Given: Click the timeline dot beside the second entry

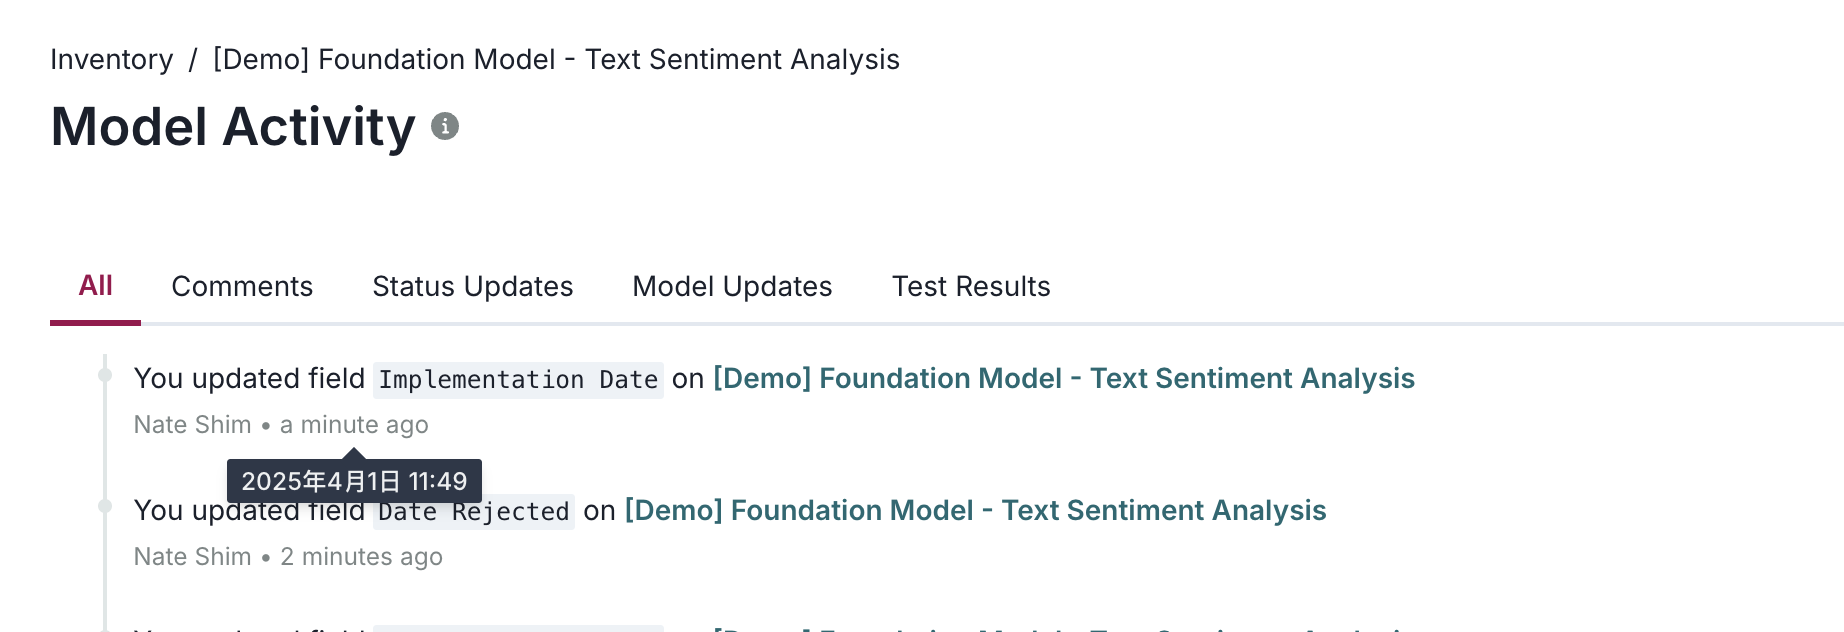Looking at the screenshot, I should click(104, 505).
